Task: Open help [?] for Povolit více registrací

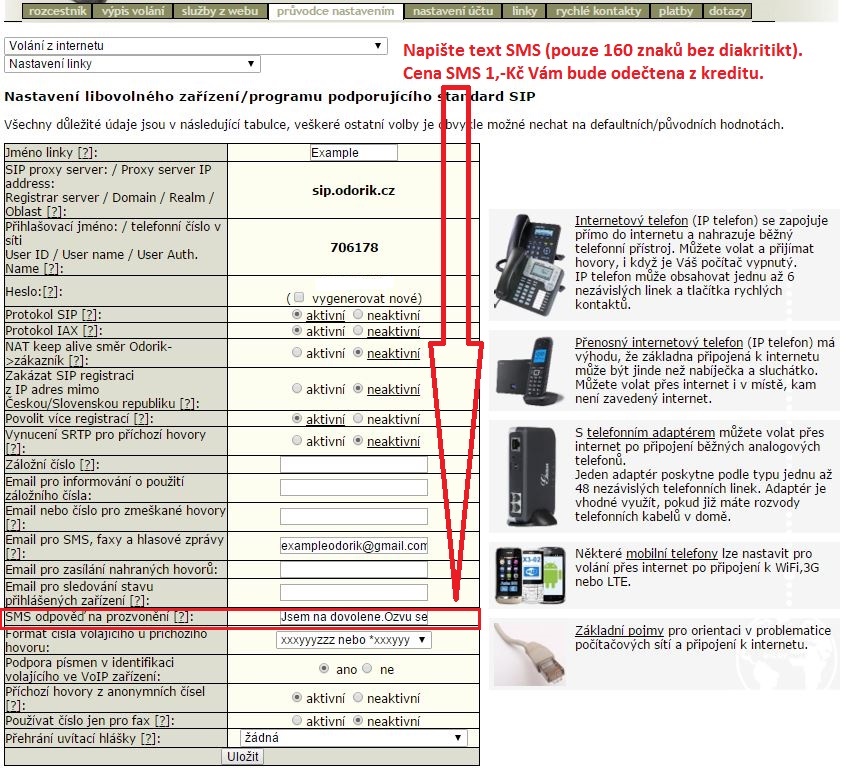Action: click(141, 419)
